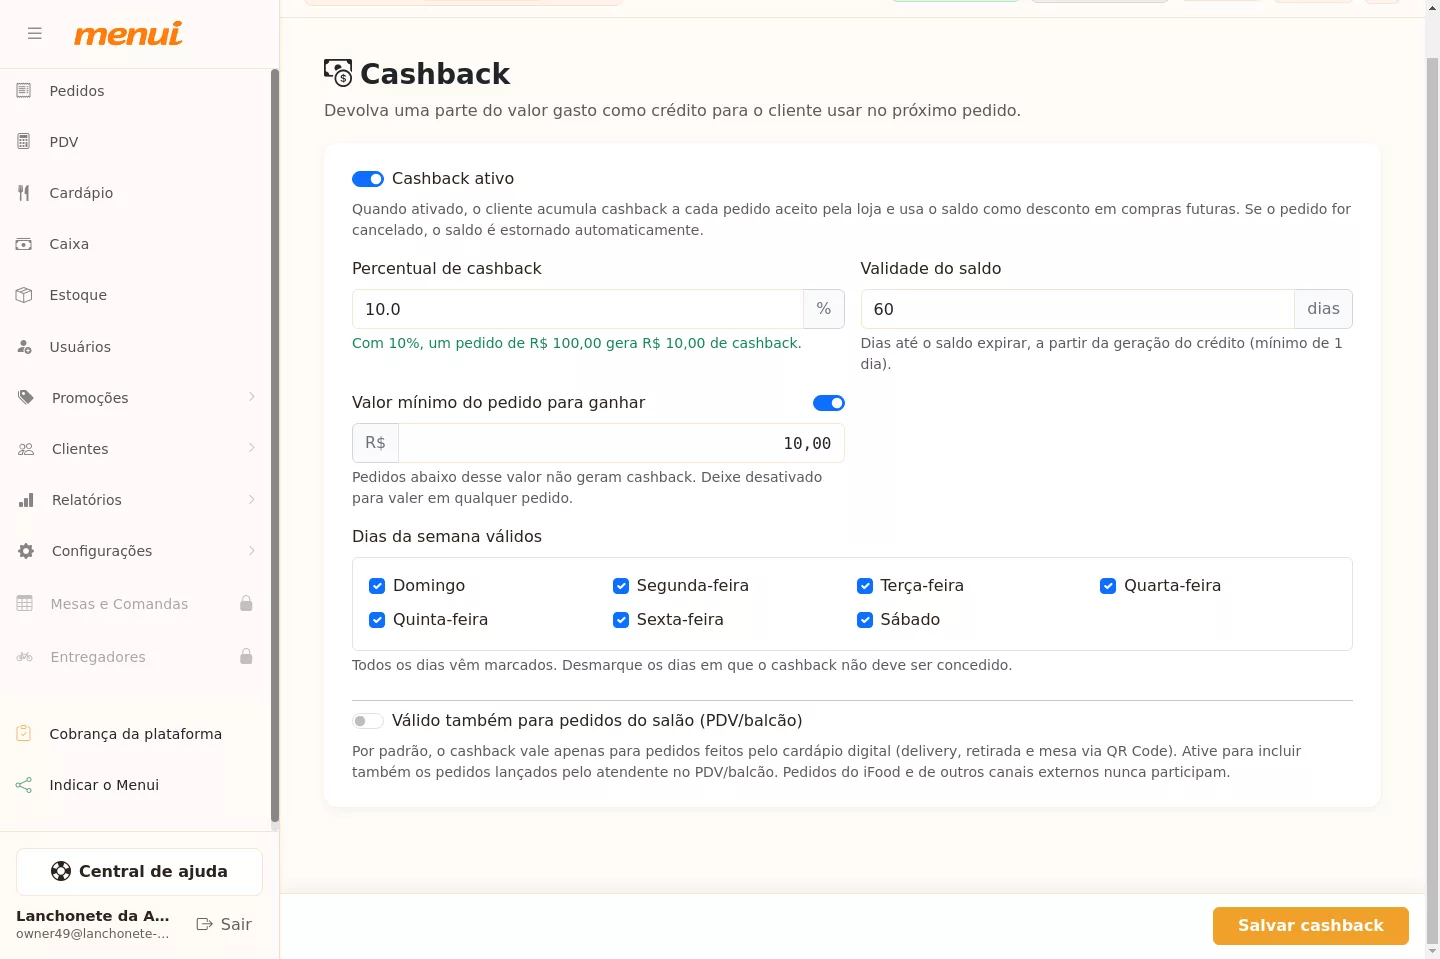The height and width of the screenshot is (959, 1440).
Task: Toggle the Cashback ativo switch
Action: coord(368,179)
